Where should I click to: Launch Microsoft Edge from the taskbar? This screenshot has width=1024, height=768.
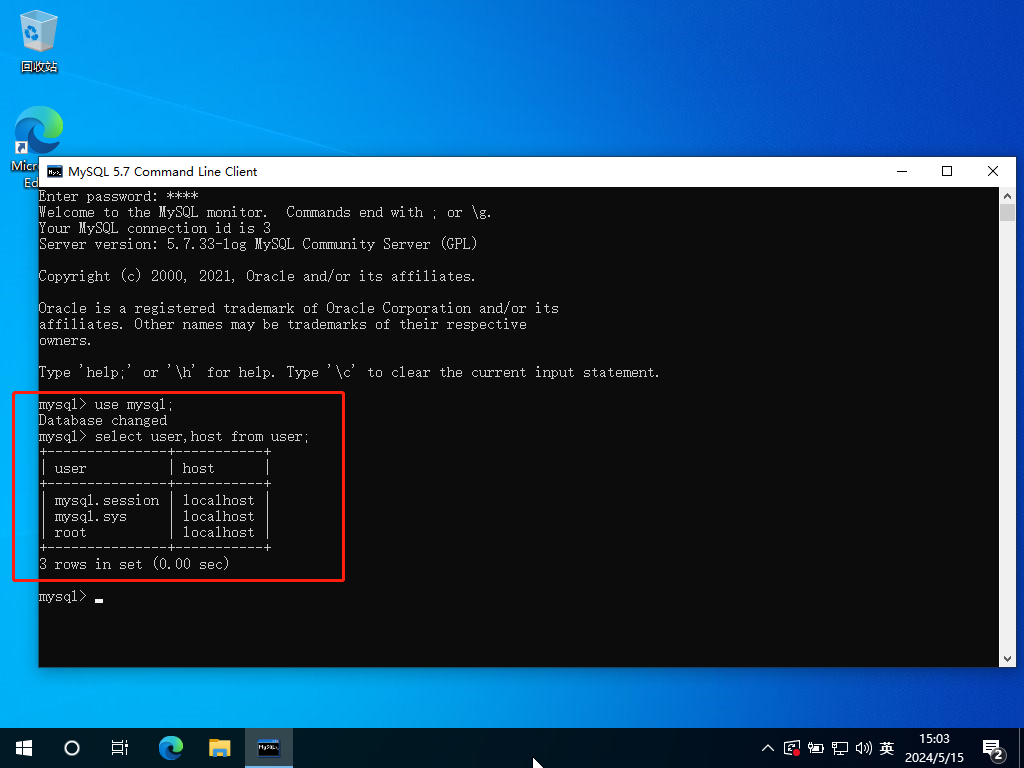[172, 747]
